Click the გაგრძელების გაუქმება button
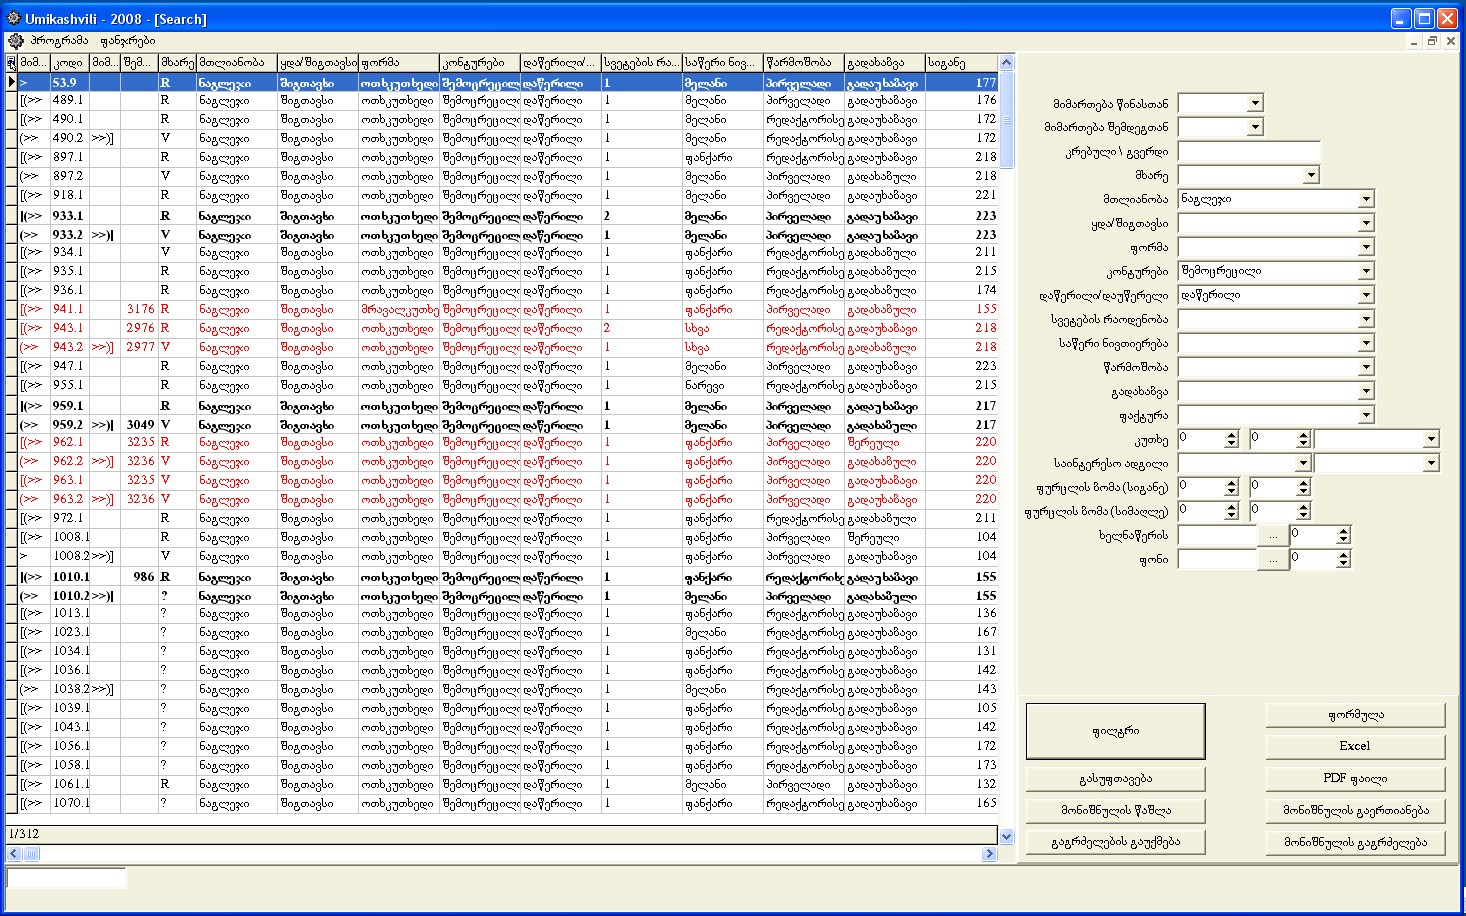The height and width of the screenshot is (916, 1466). click(x=1115, y=842)
